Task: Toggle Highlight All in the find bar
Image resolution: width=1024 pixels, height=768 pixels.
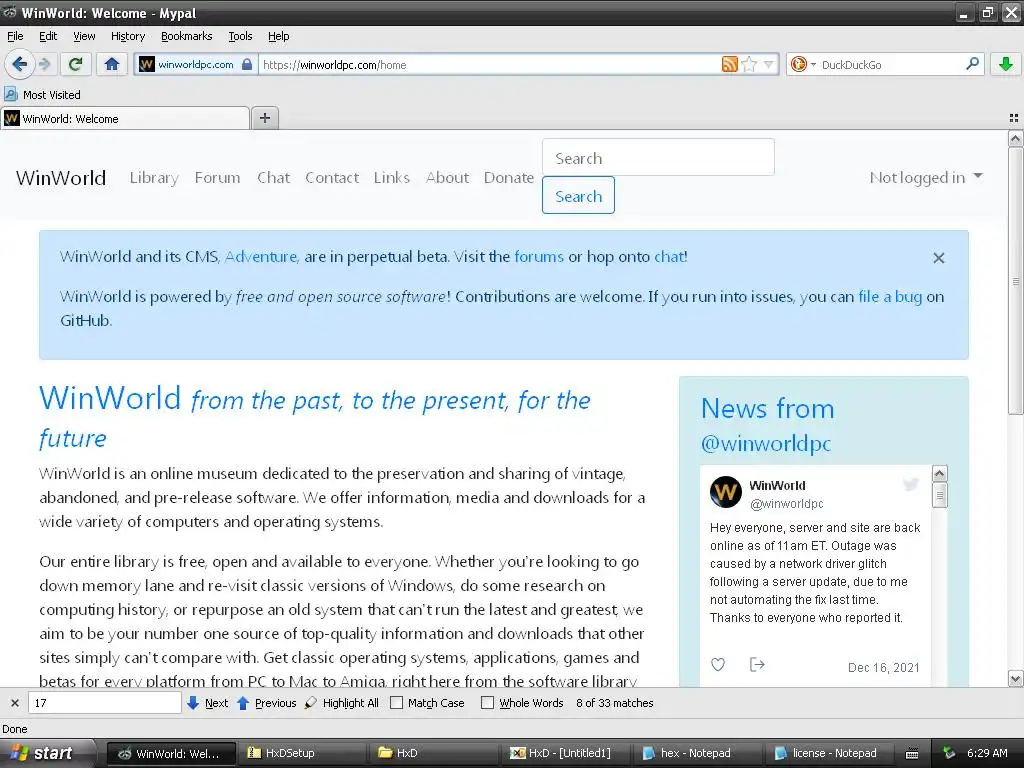Action: pyautogui.click(x=342, y=703)
